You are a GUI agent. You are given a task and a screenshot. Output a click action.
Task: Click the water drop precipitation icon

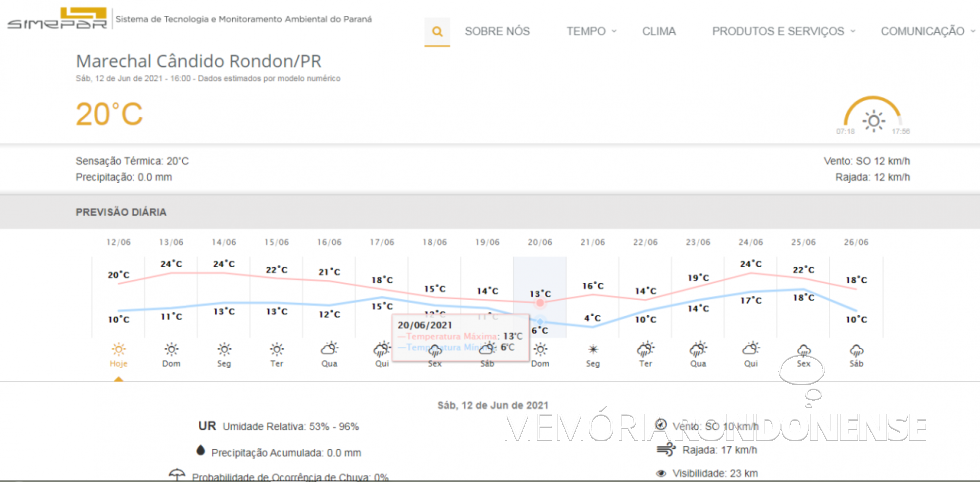click(x=201, y=451)
